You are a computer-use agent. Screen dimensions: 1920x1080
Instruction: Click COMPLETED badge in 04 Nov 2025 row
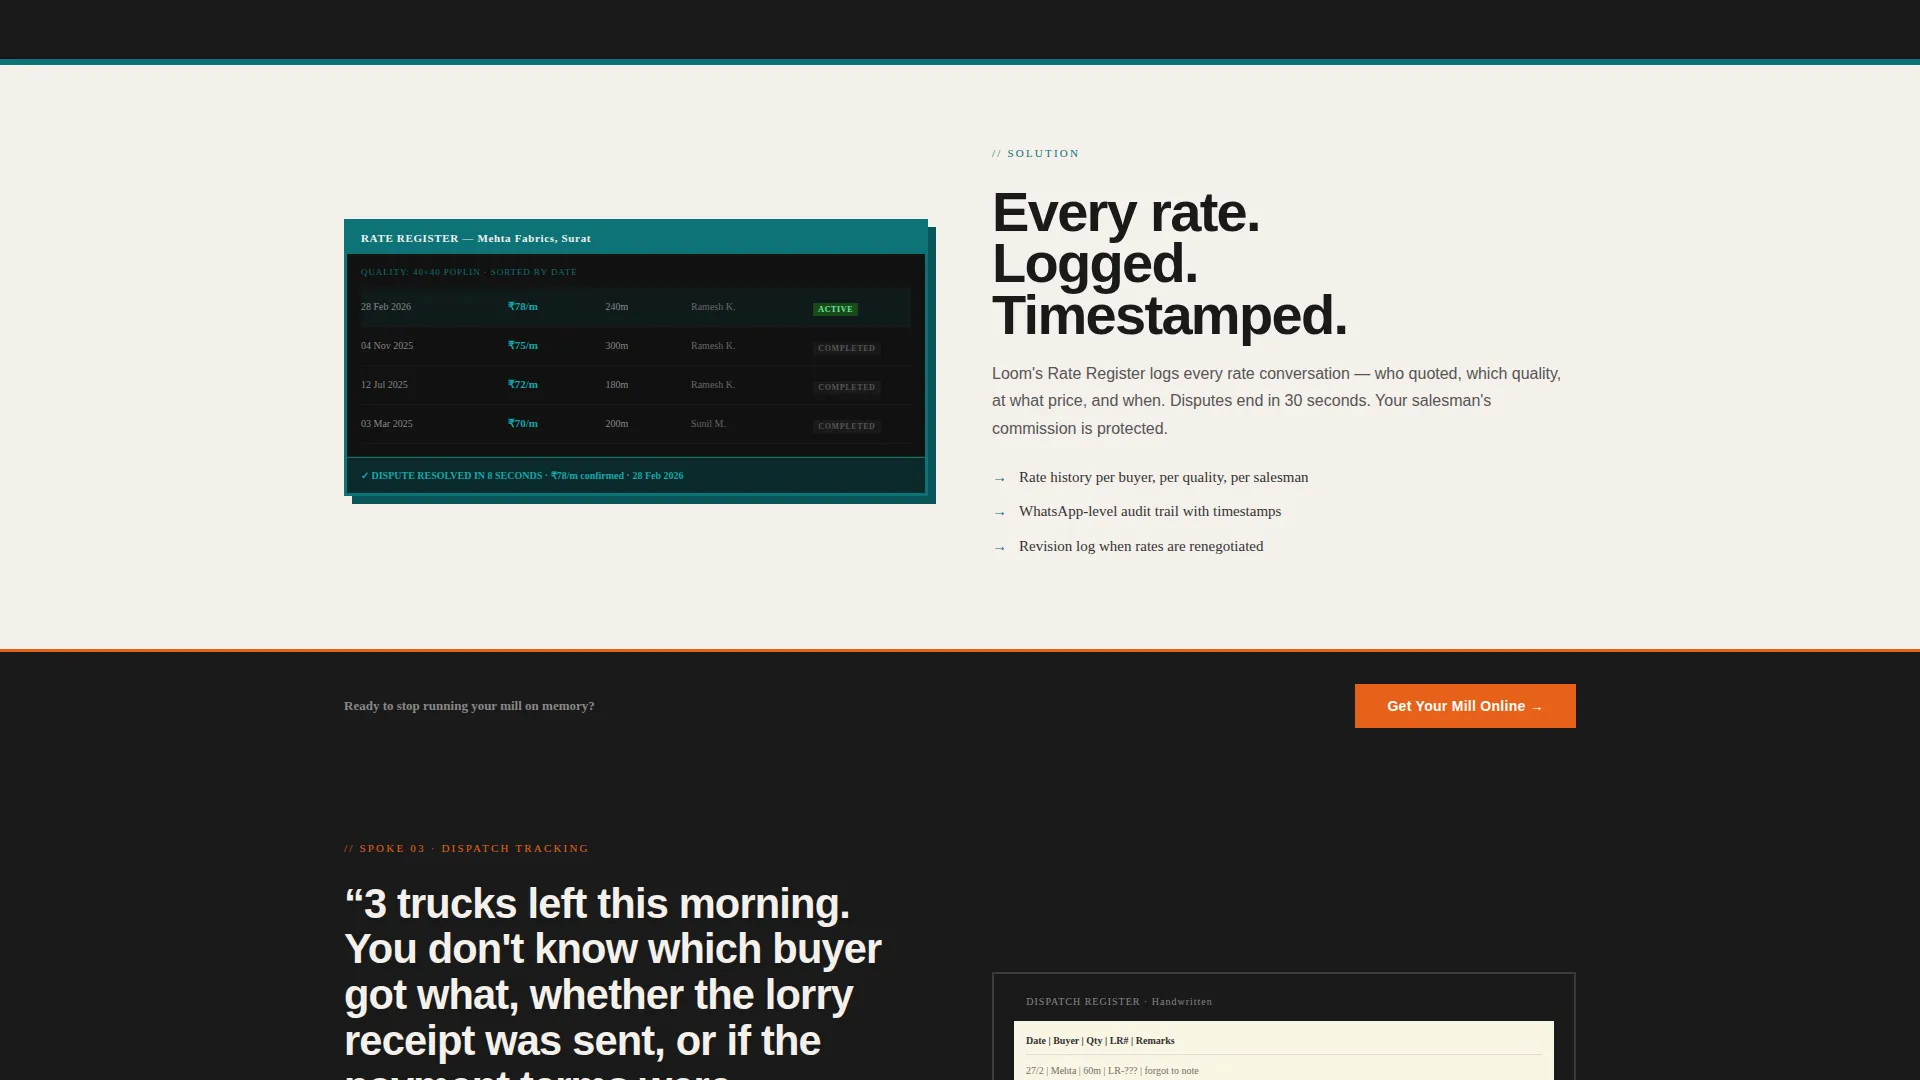(846, 348)
